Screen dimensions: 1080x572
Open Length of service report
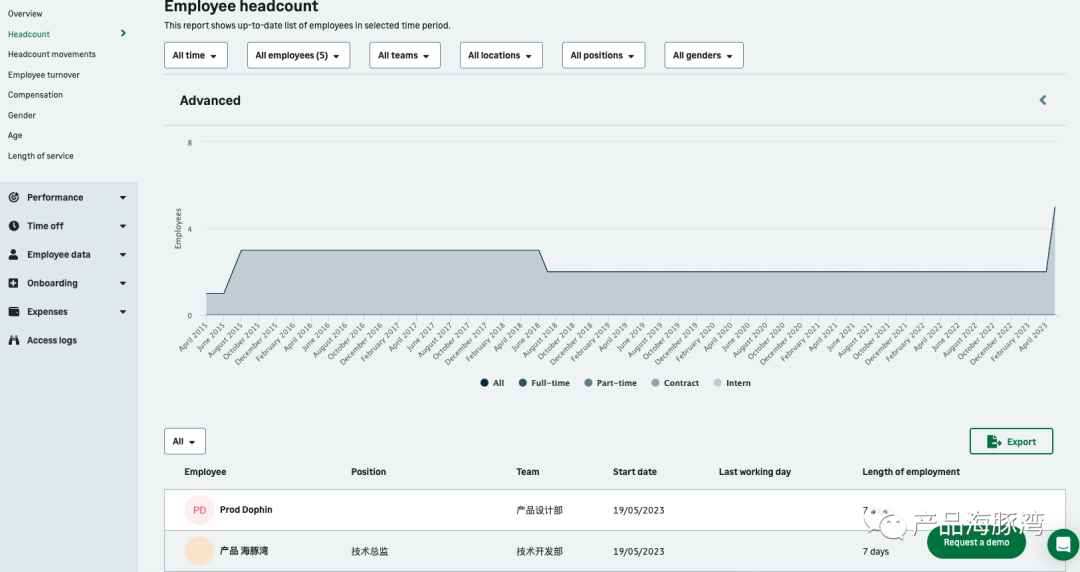tap(41, 156)
